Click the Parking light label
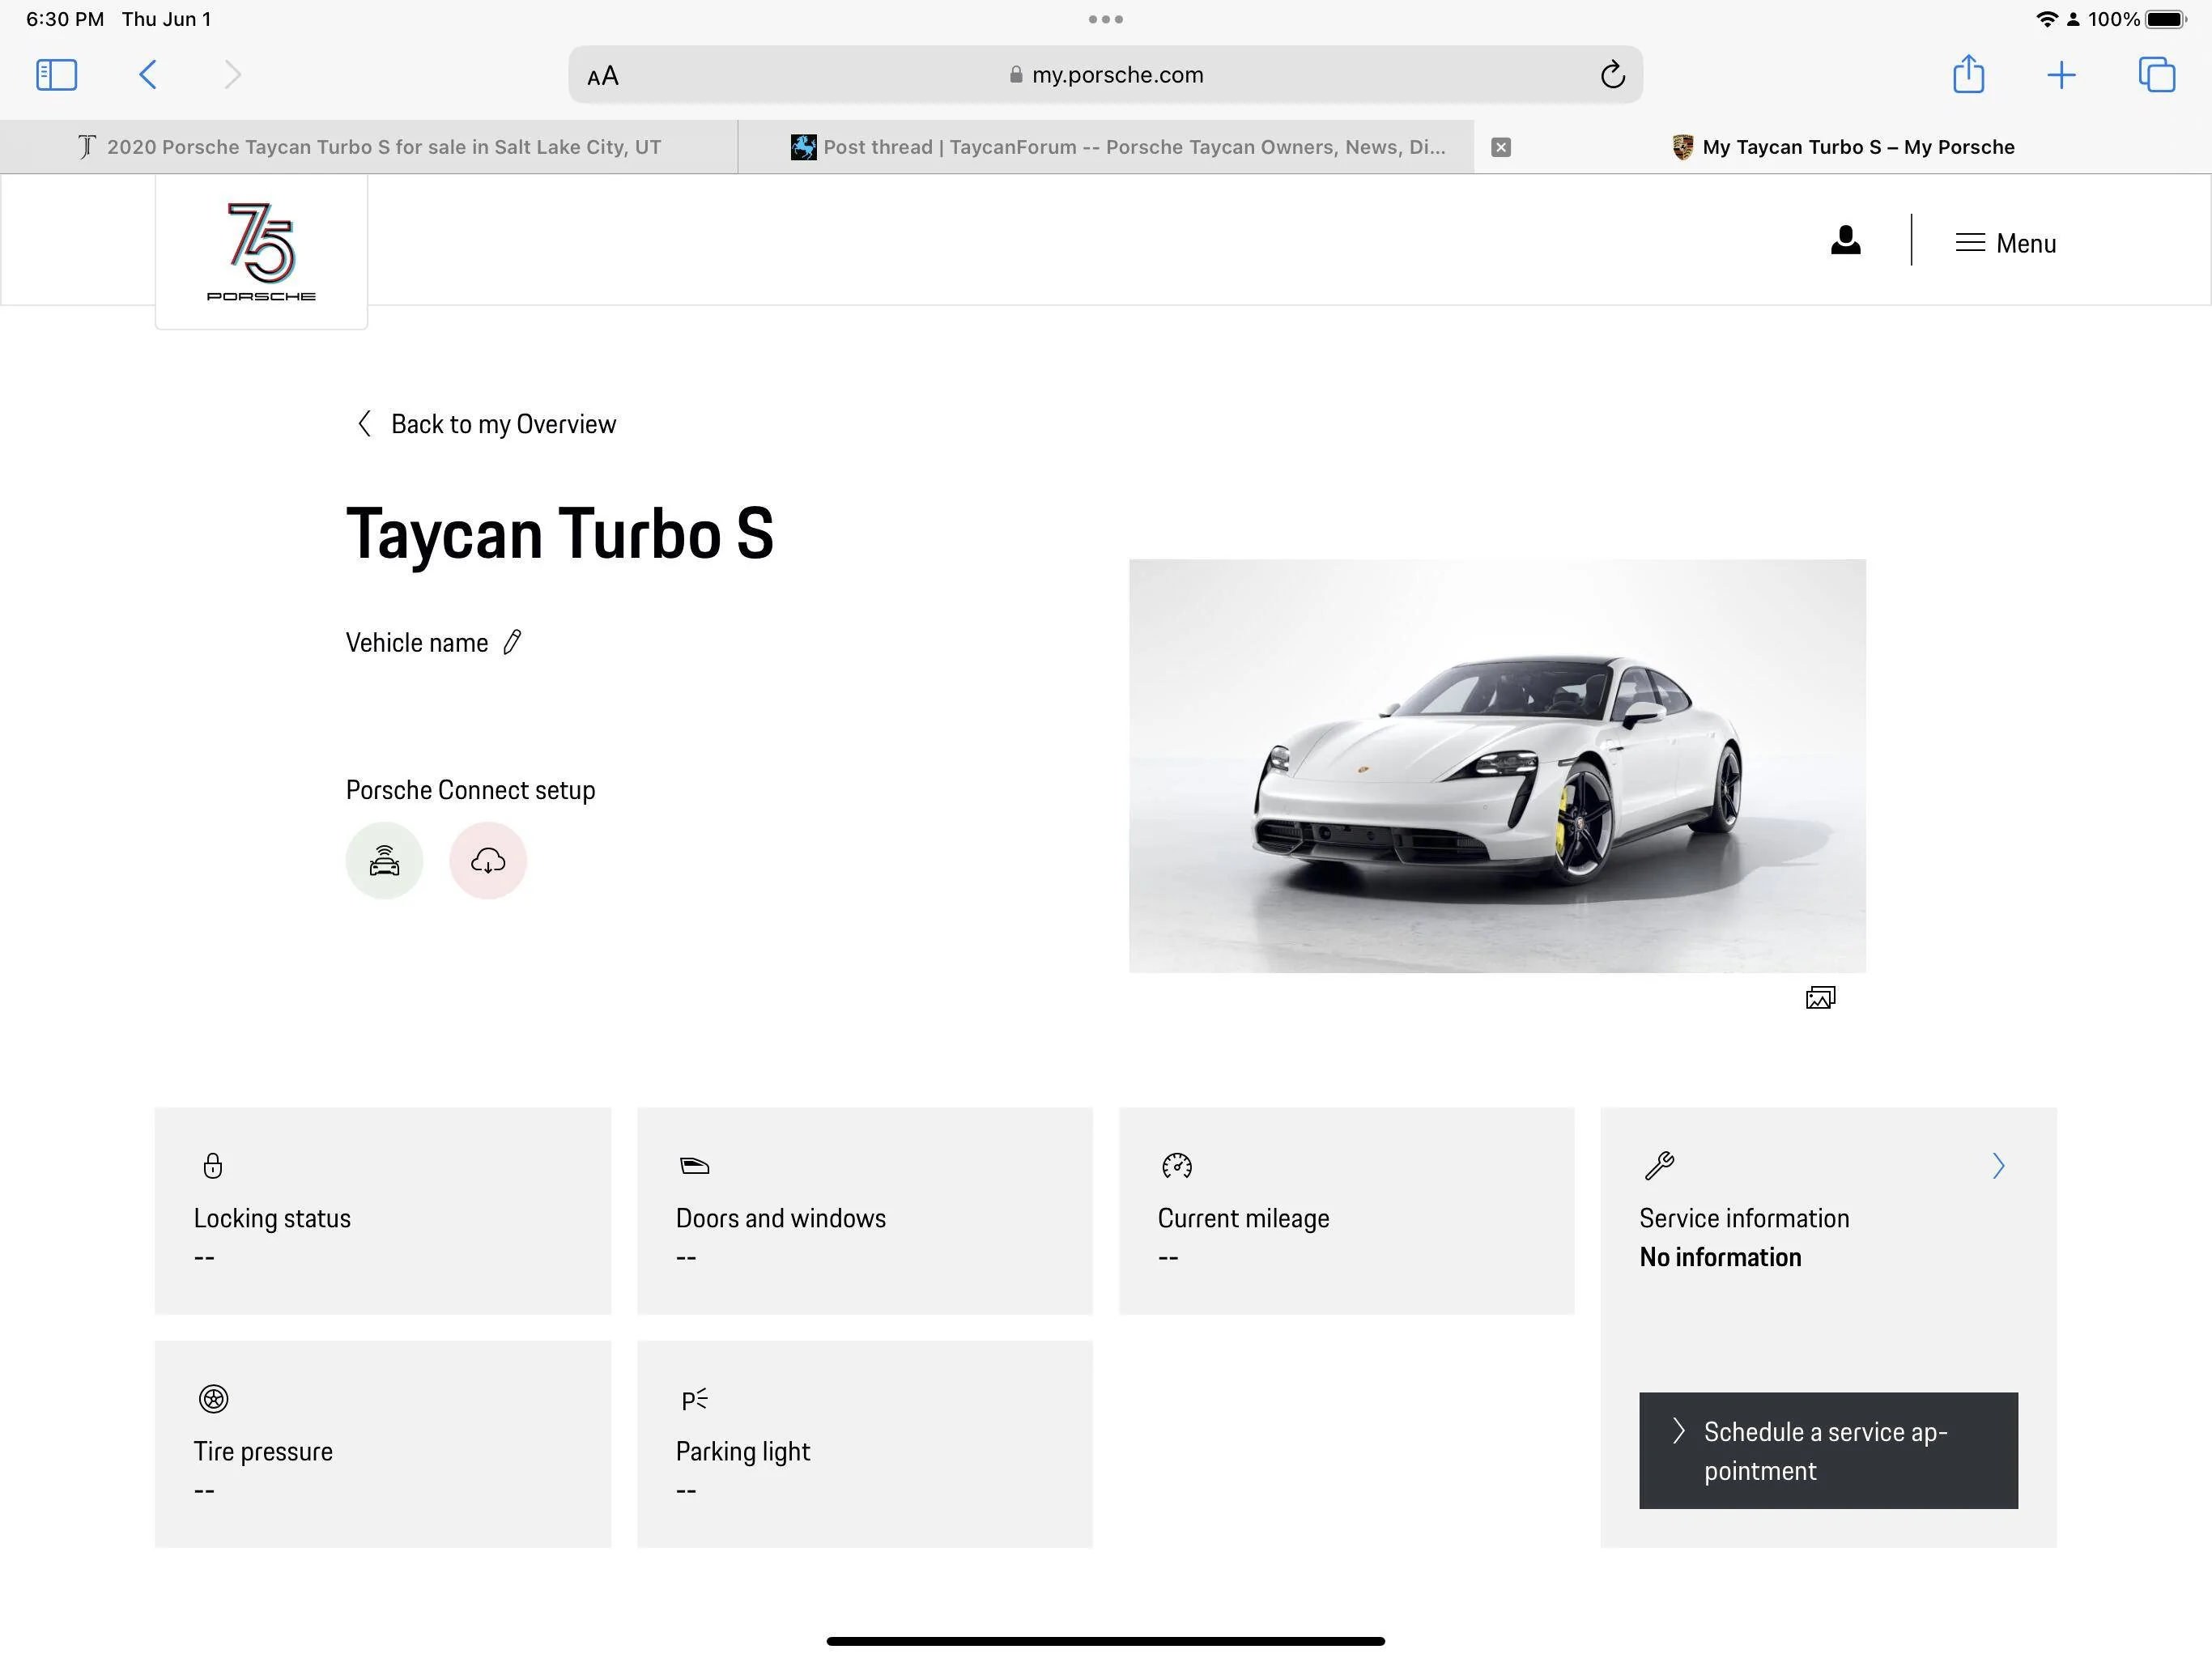Viewport: 2212px width, 1658px height. pyautogui.click(x=742, y=1451)
